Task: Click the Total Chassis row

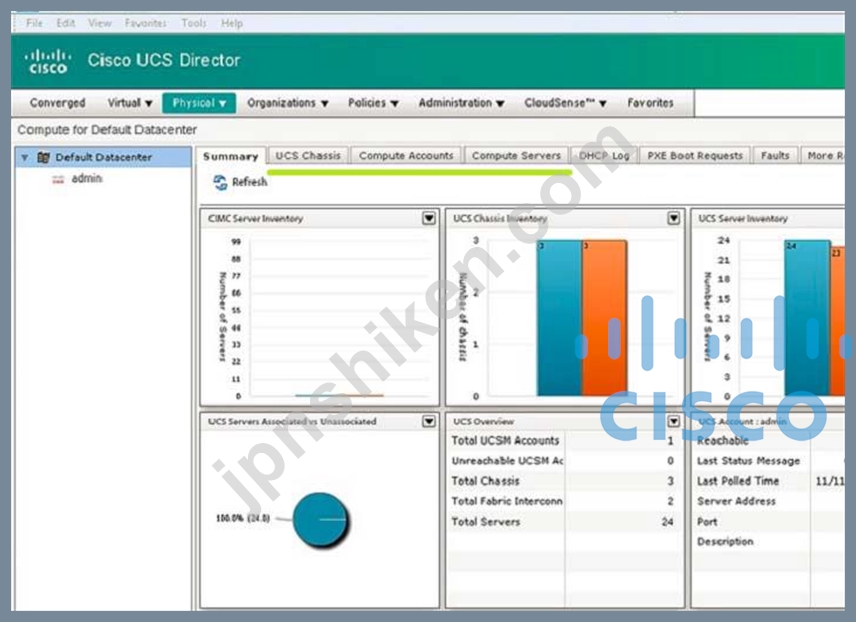Action: (563, 481)
